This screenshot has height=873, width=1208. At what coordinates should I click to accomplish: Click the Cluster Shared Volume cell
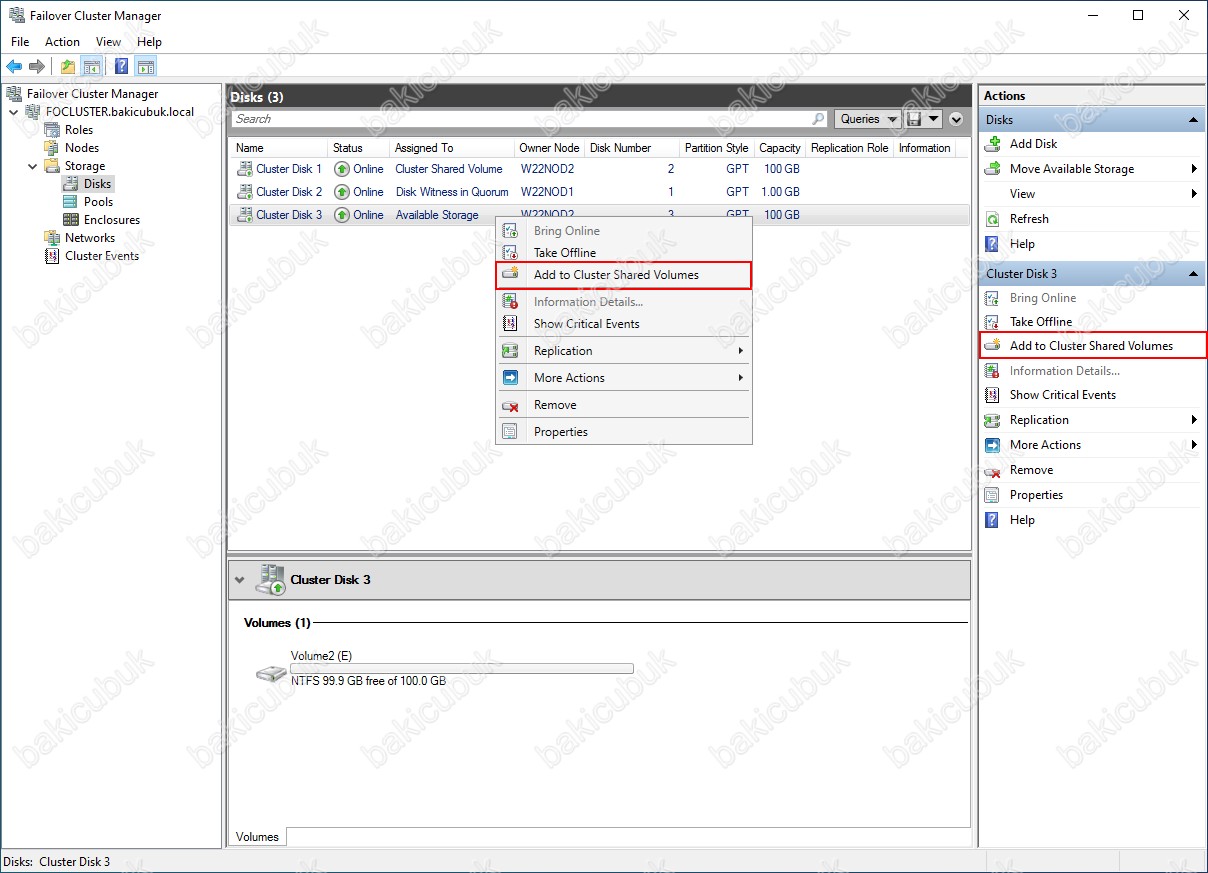[449, 169]
